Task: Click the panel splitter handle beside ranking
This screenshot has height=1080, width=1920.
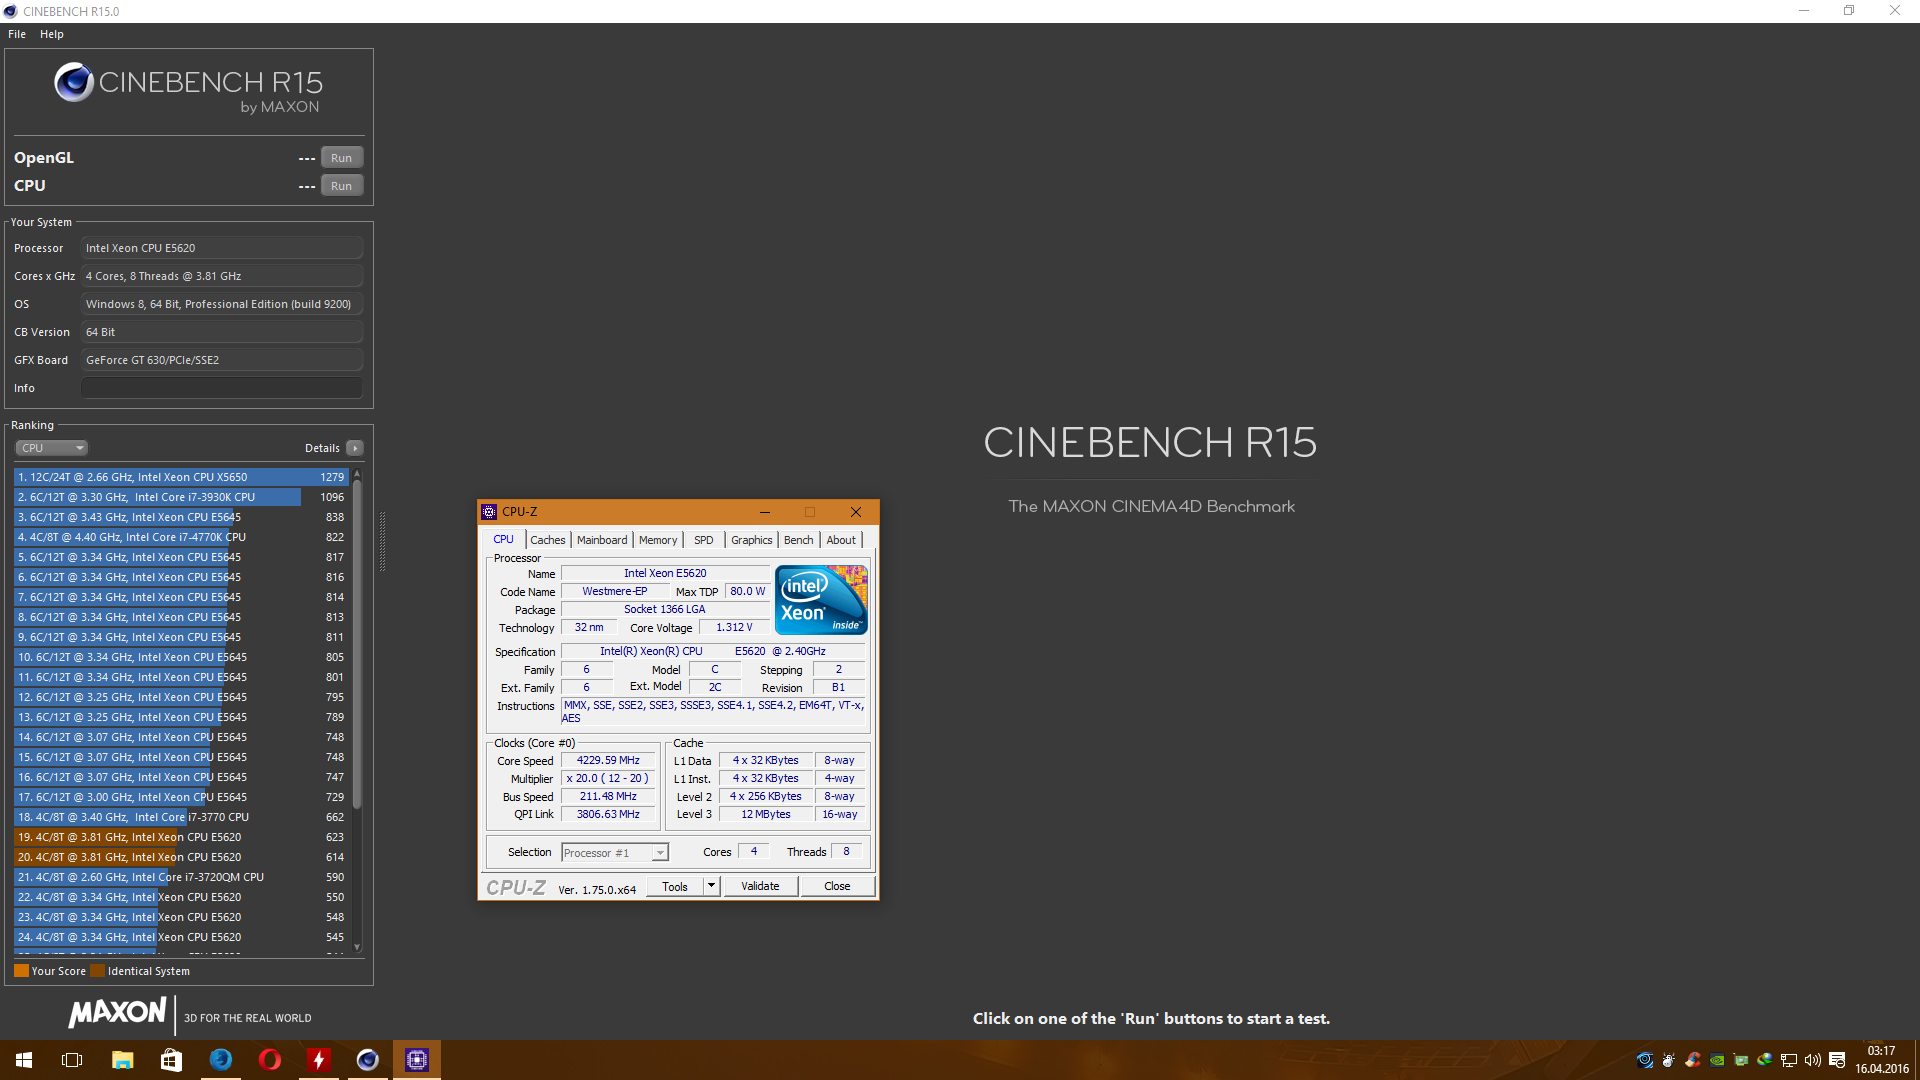Action: point(382,542)
